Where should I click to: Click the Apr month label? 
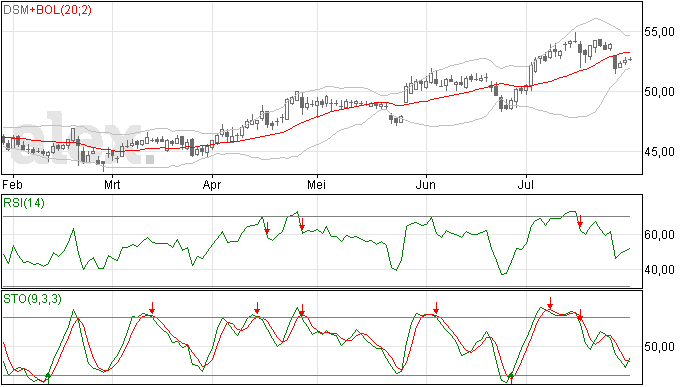tap(212, 184)
